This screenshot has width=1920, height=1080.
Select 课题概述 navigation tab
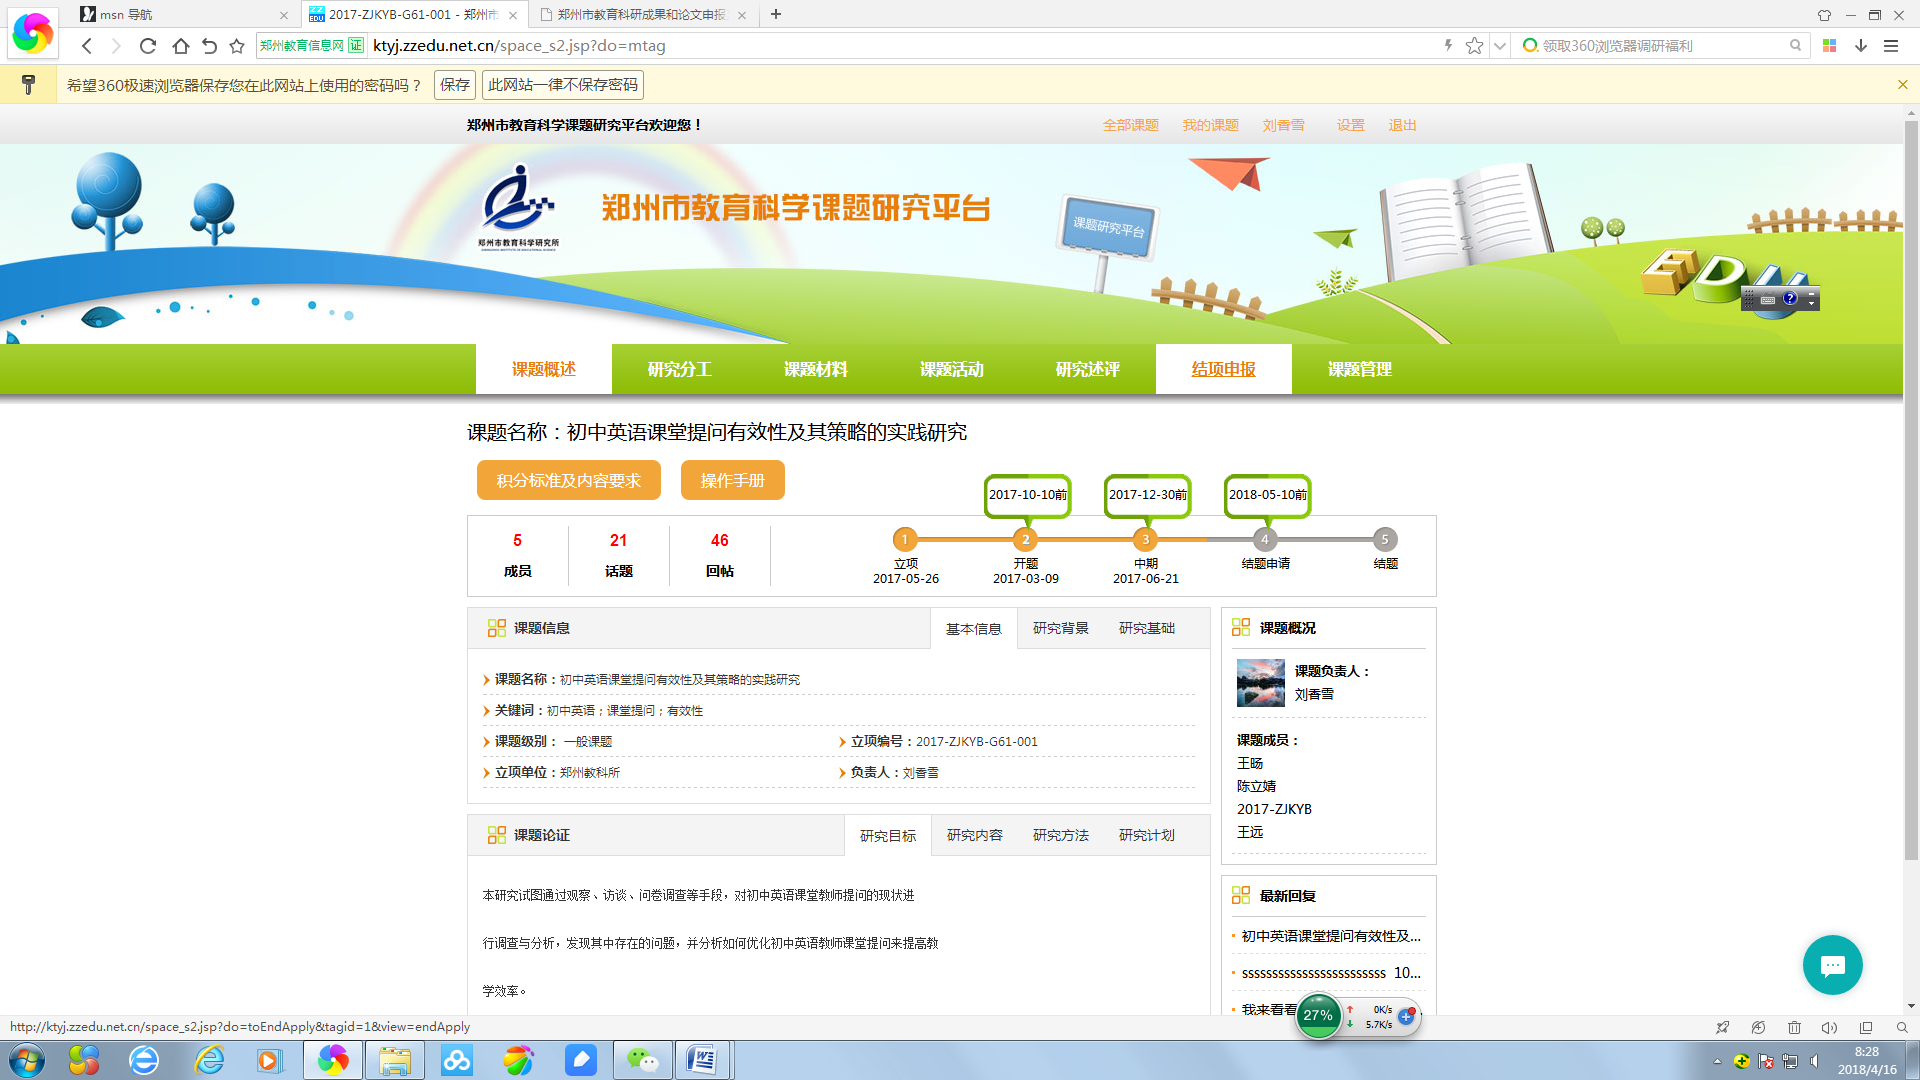point(544,369)
